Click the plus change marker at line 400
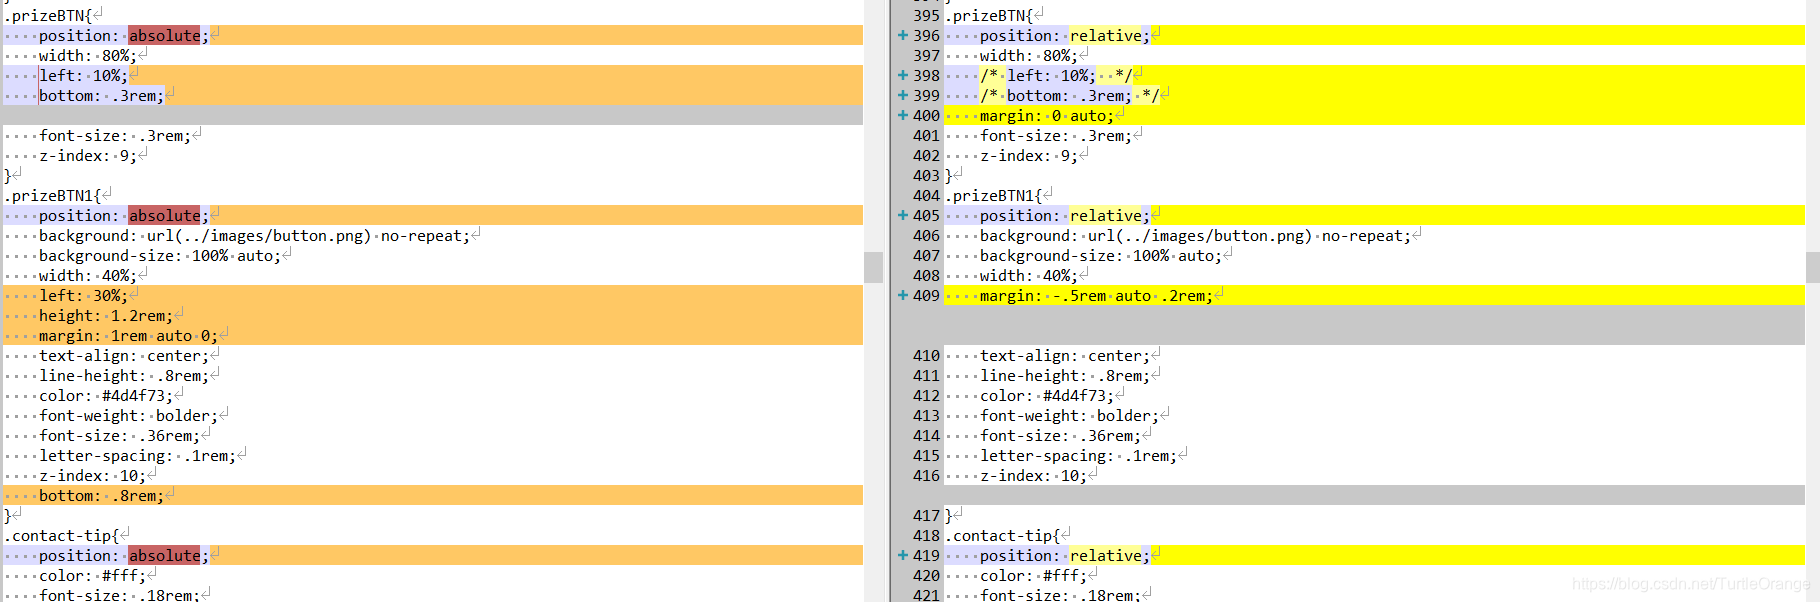Screen dimensions: 1820x602 [x=903, y=115]
